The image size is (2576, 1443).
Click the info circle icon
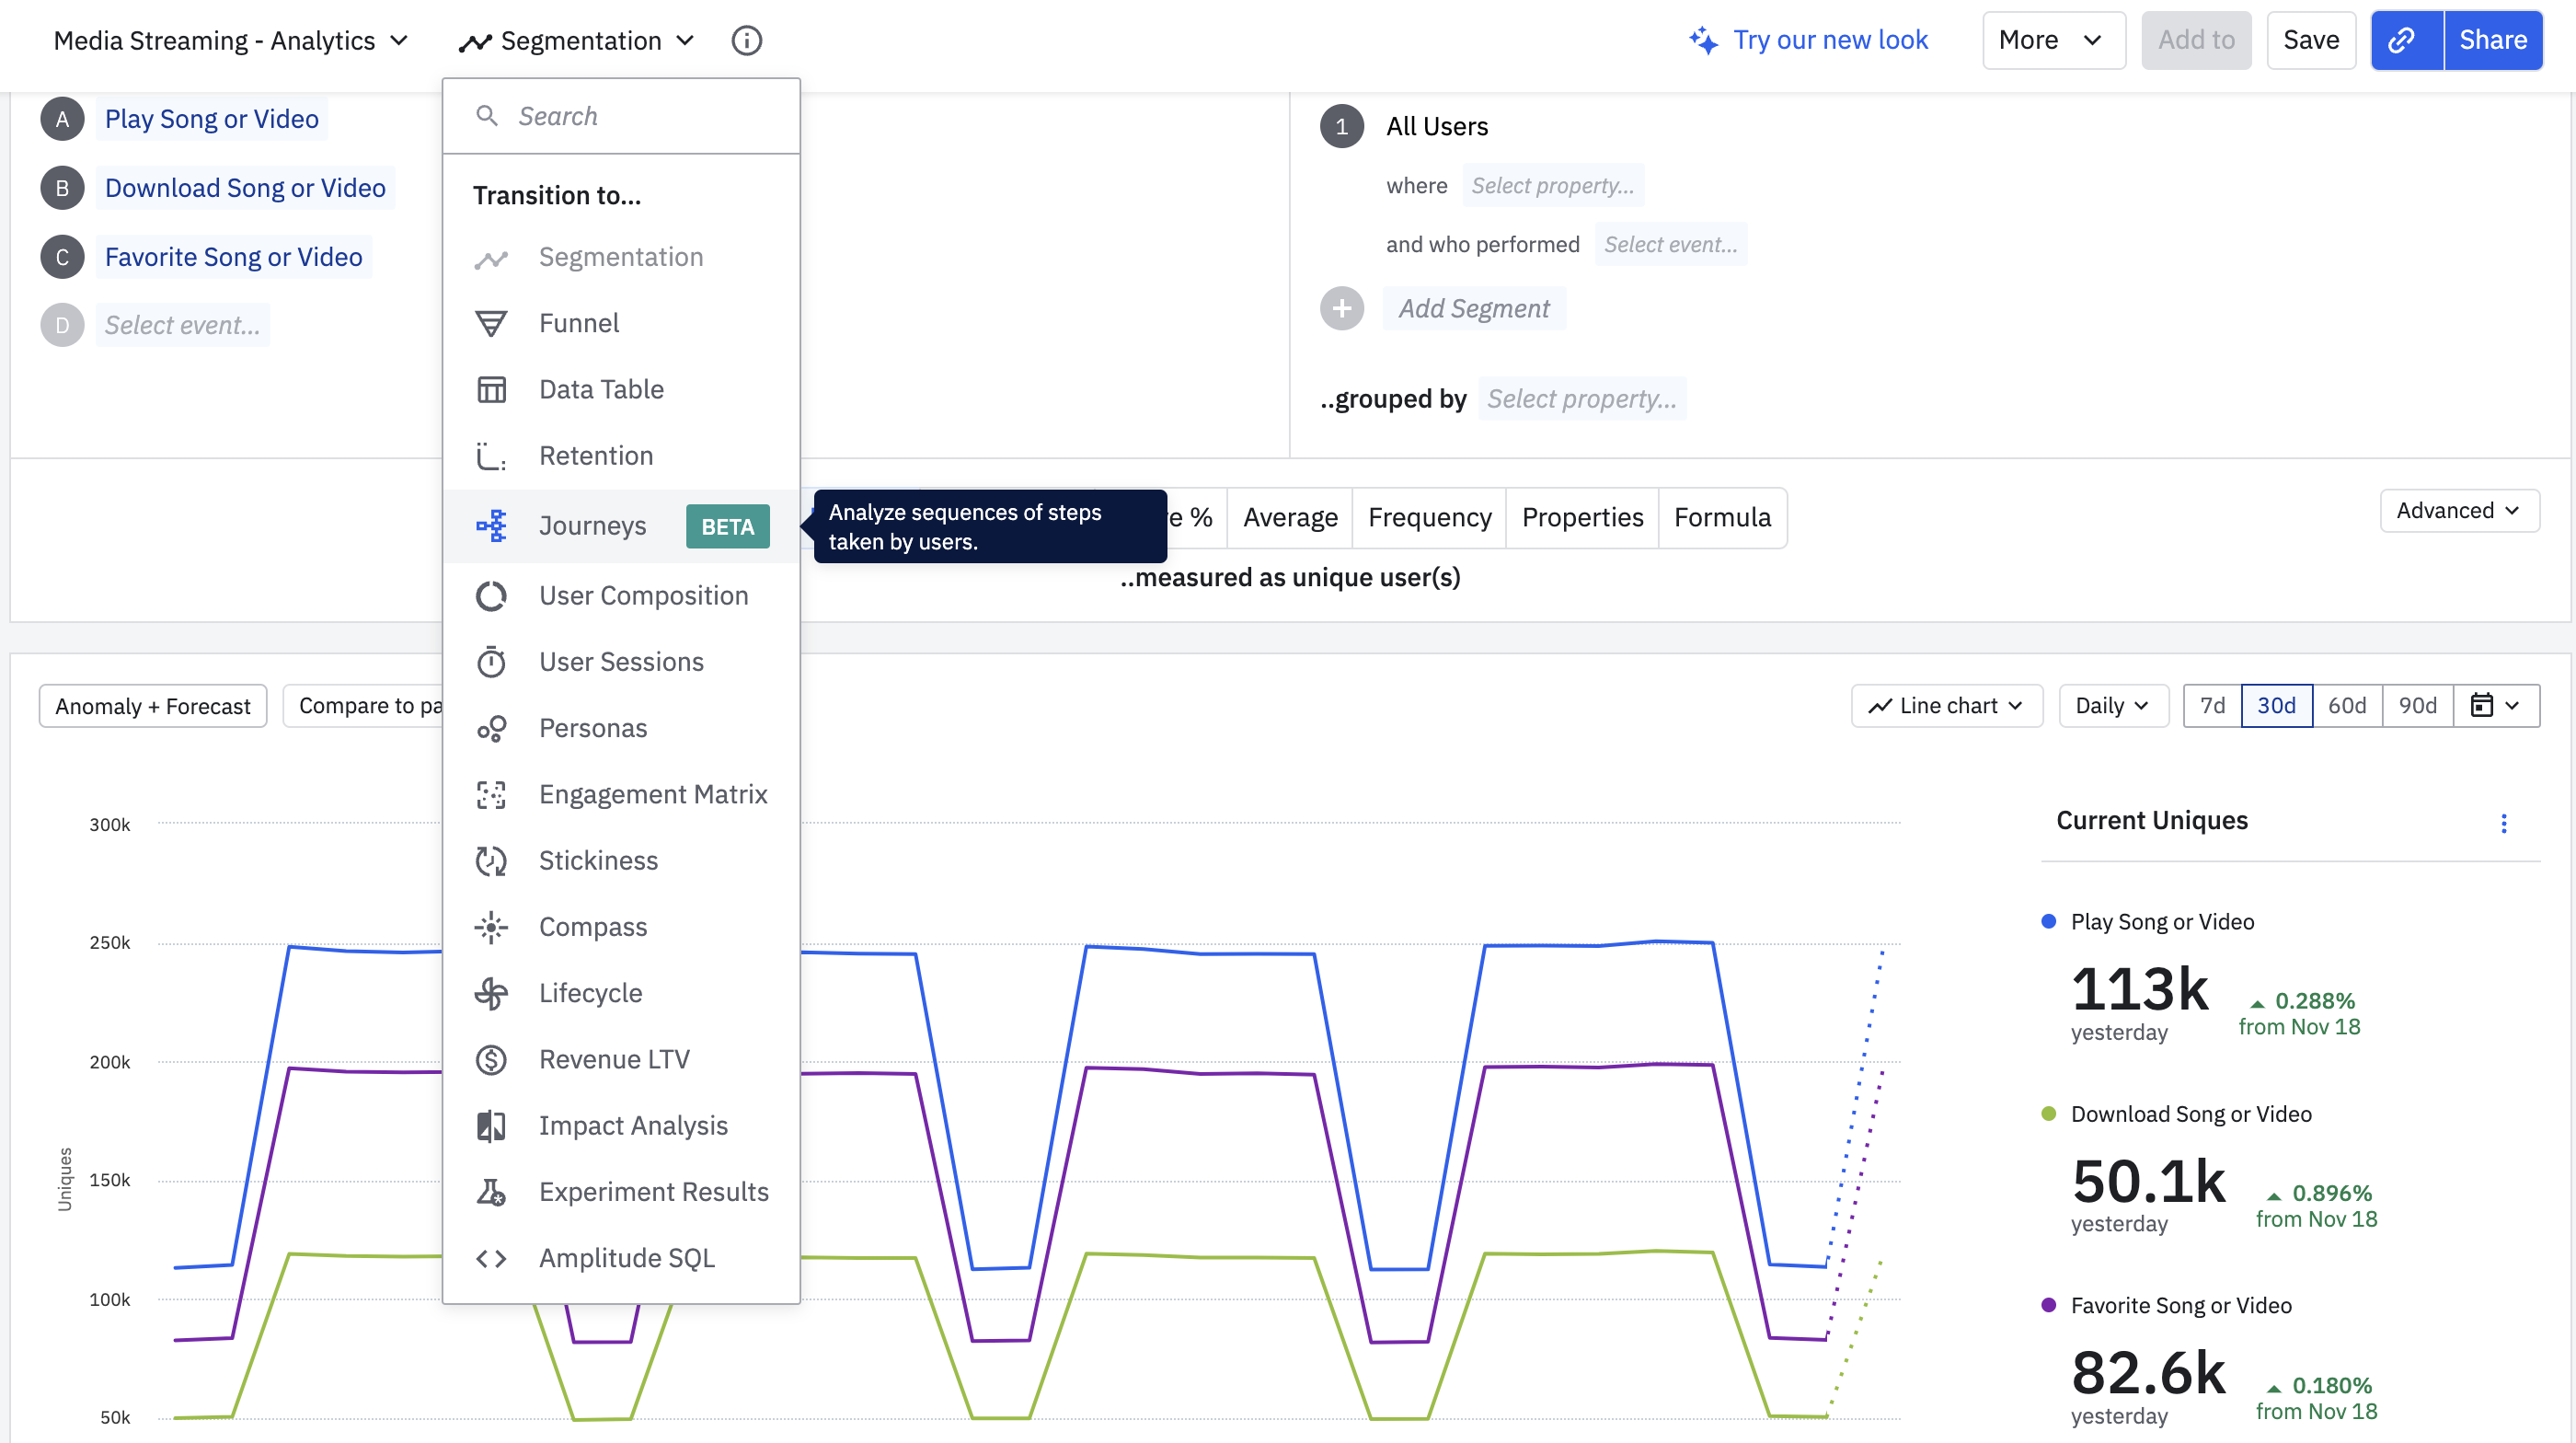[x=746, y=40]
